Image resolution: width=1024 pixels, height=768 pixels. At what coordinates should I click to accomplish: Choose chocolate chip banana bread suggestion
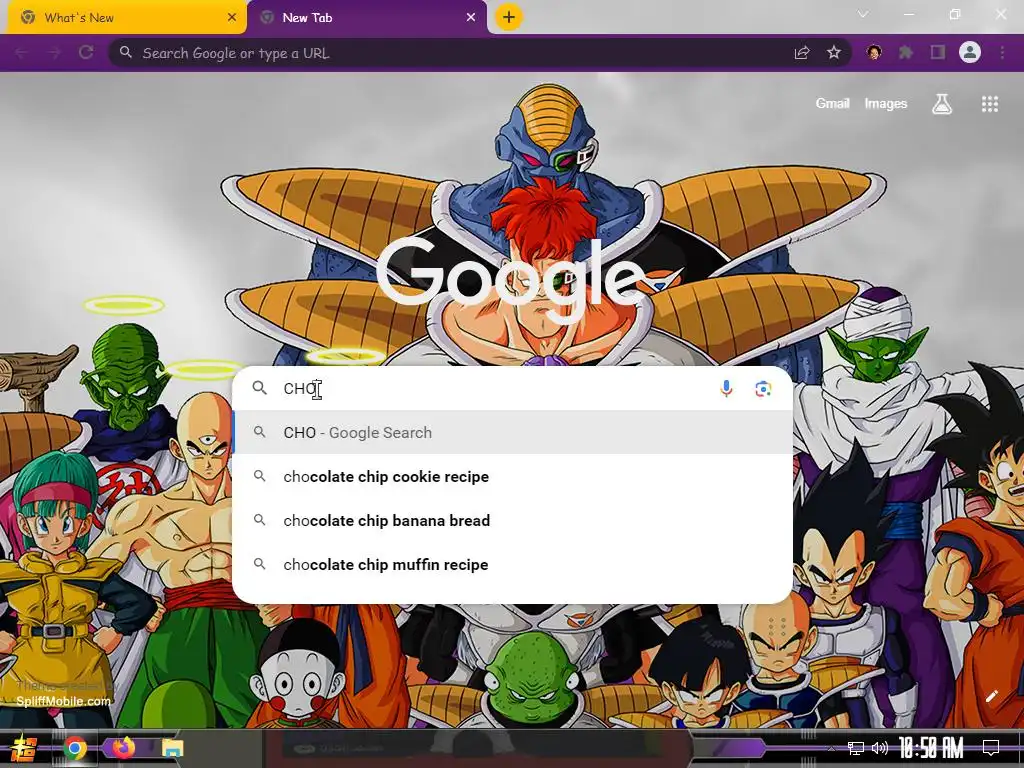tap(513, 520)
